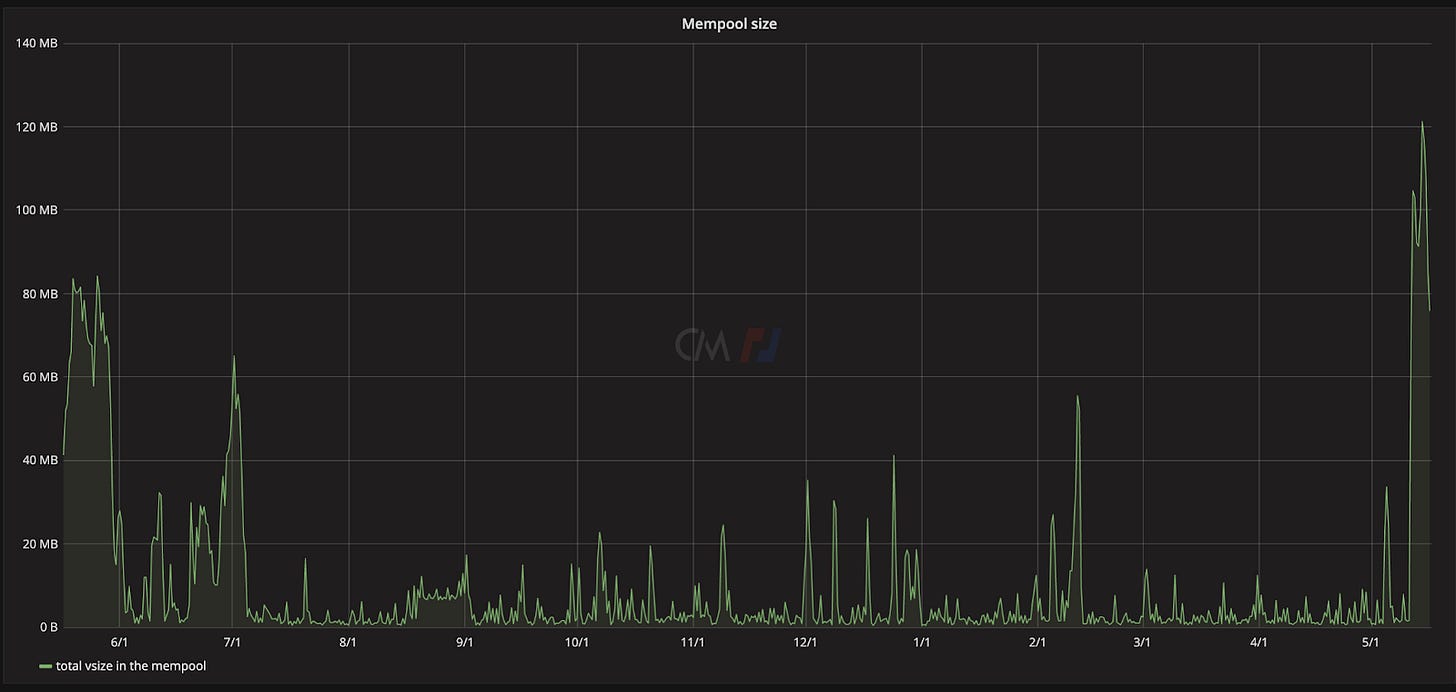The width and height of the screenshot is (1456, 692).
Task: Click the 20 MB y-axis label
Action: tap(38, 544)
